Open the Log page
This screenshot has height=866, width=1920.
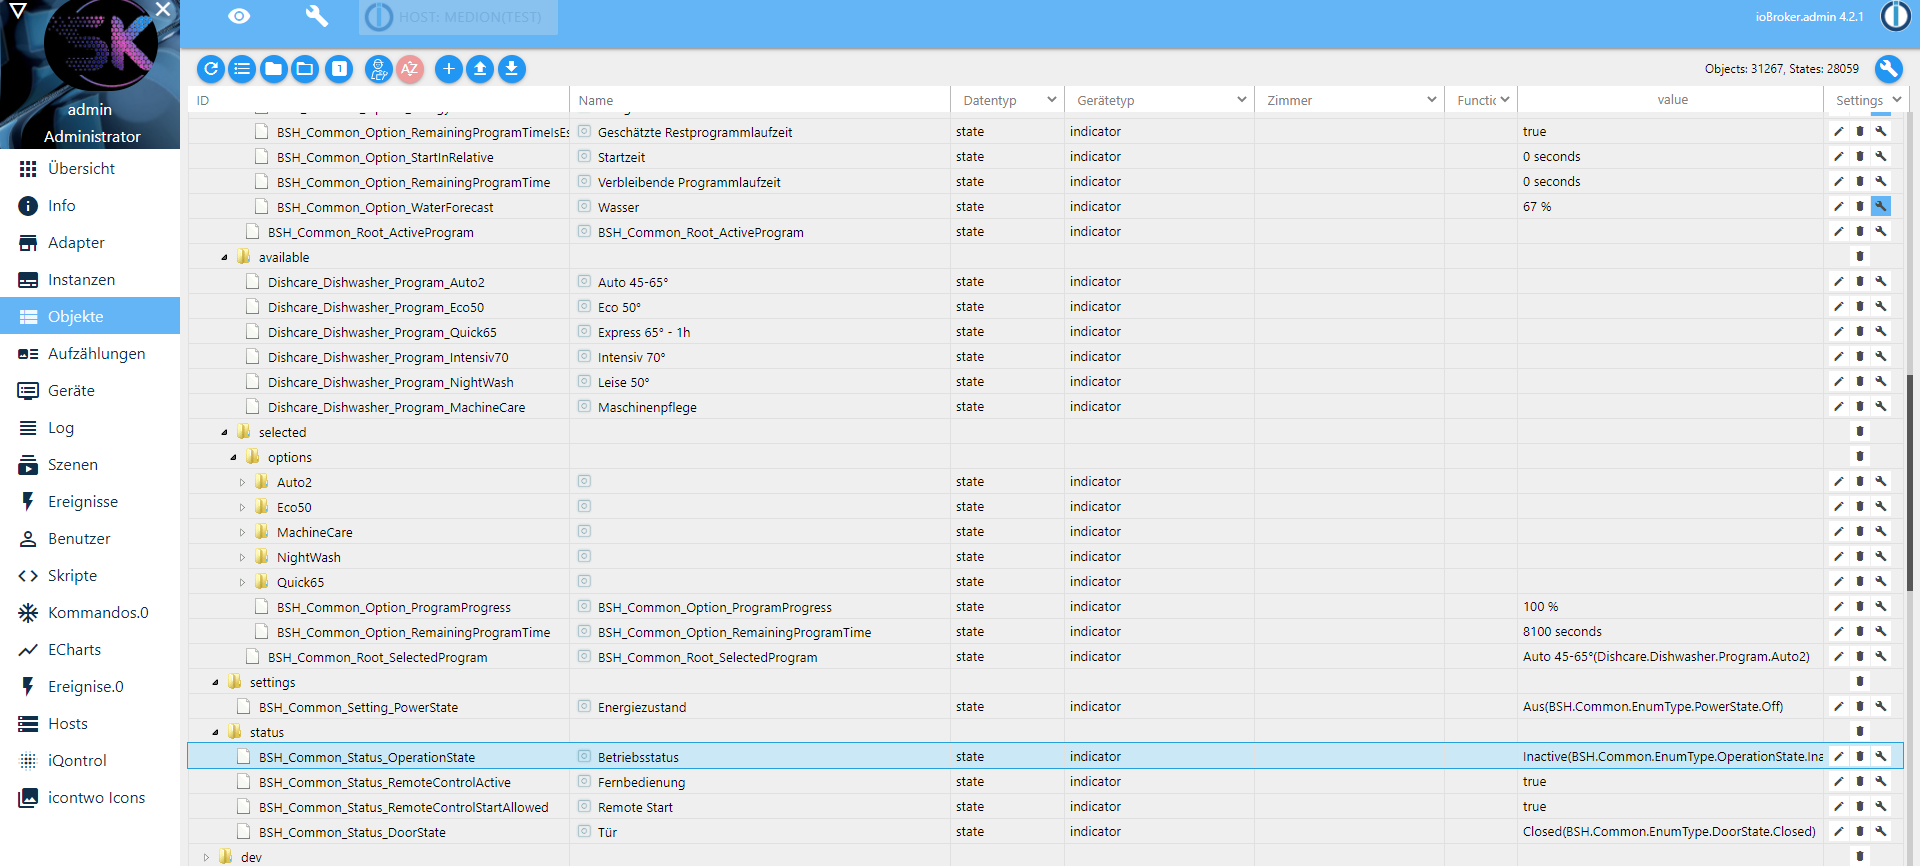tap(90, 427)
